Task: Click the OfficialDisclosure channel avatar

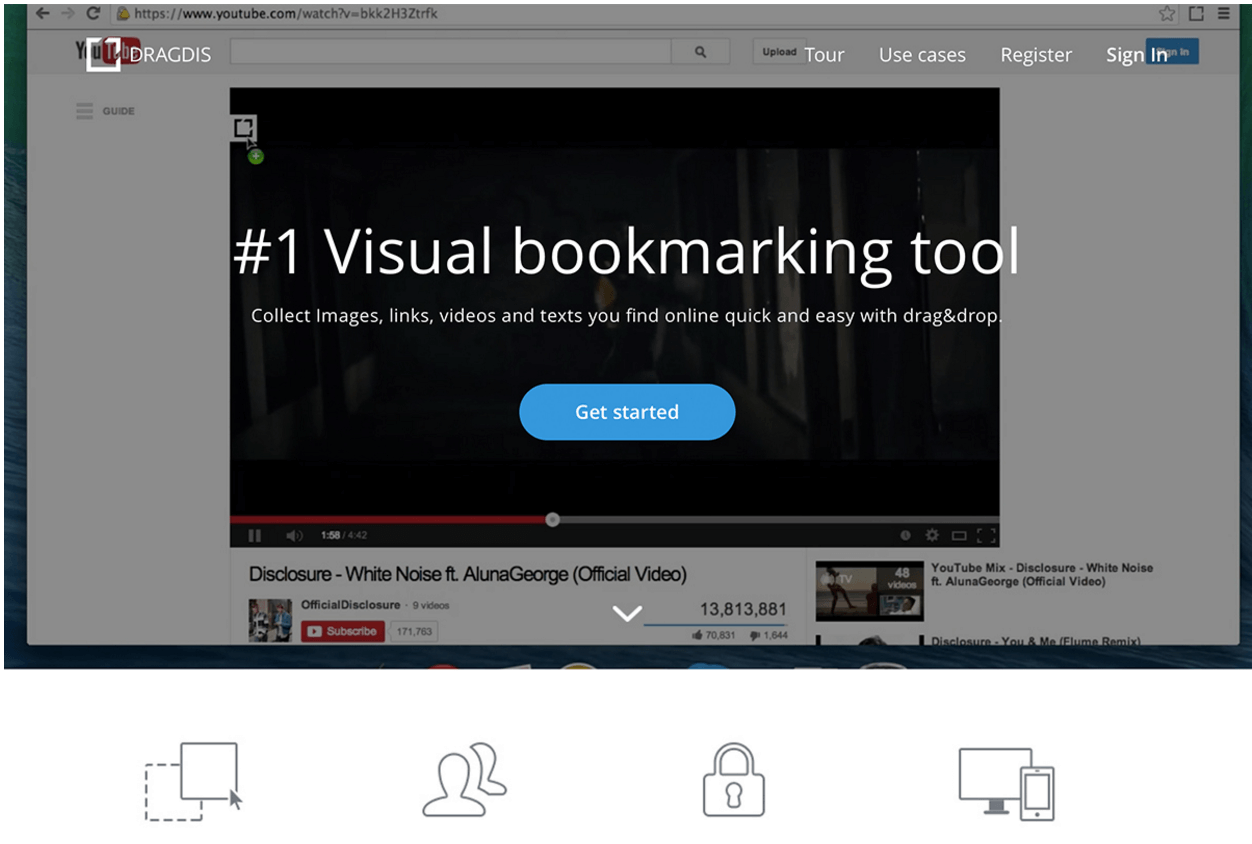Action: tap(270, 620)
